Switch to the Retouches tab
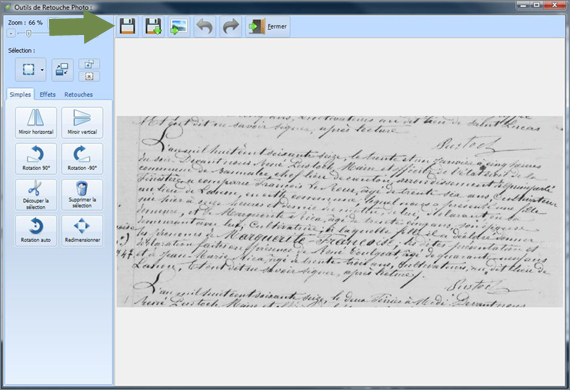This screenshot has width=570, height=390. click(79, 95)
